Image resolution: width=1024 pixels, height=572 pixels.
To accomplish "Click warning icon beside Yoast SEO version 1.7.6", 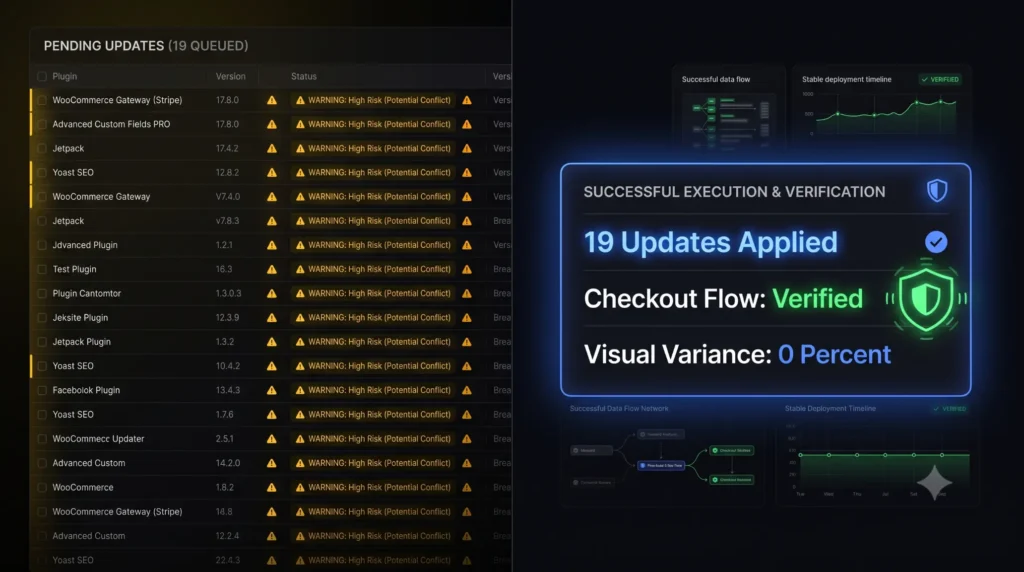I will click(x=272, y=414).
